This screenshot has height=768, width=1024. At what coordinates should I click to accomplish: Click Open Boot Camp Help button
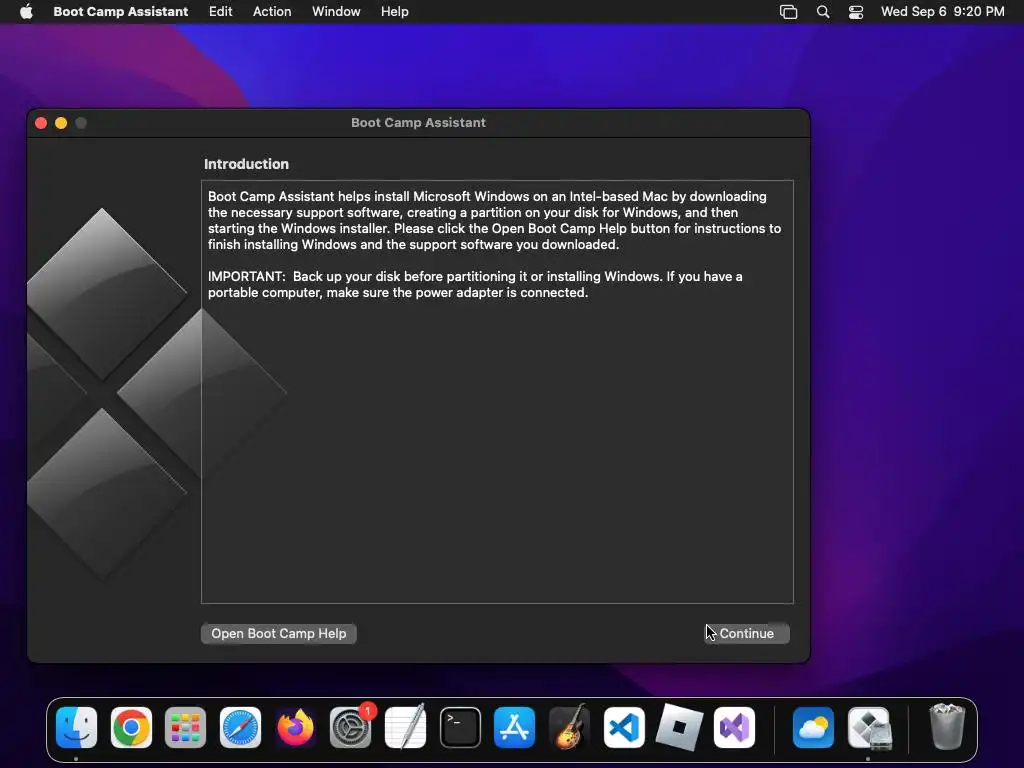pos(279,633)
